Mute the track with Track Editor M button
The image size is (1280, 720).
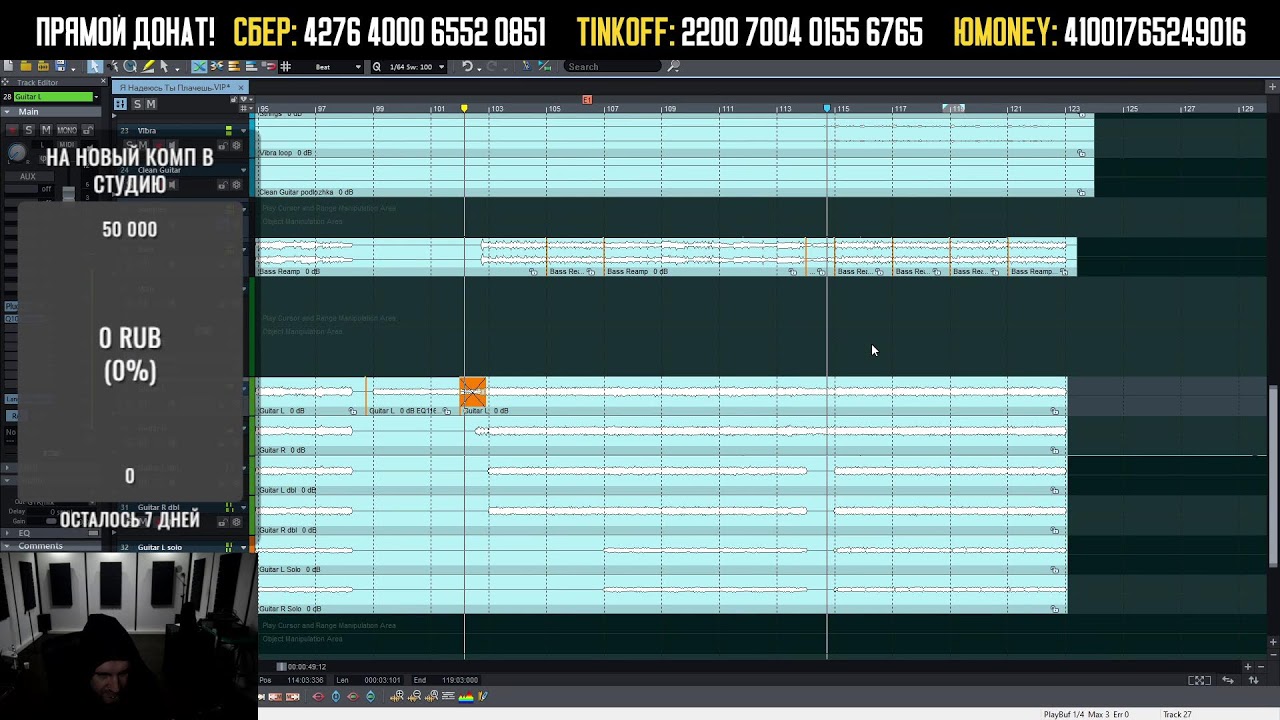pyautogui.click(x=46, y=130)
